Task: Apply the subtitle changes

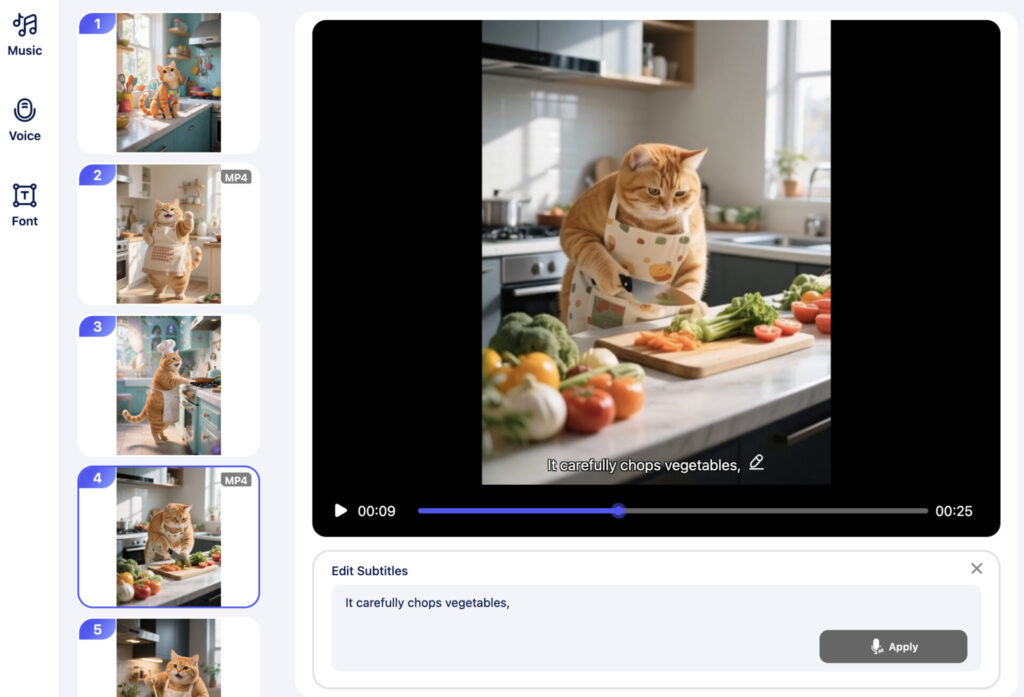Action: pos(893,647)
